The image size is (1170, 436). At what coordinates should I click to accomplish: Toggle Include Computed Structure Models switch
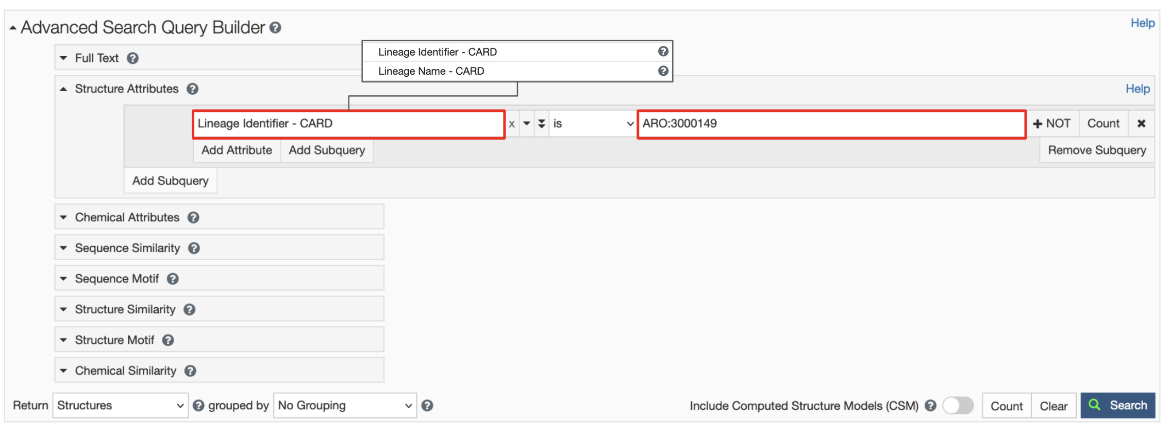tap(957, 405)
